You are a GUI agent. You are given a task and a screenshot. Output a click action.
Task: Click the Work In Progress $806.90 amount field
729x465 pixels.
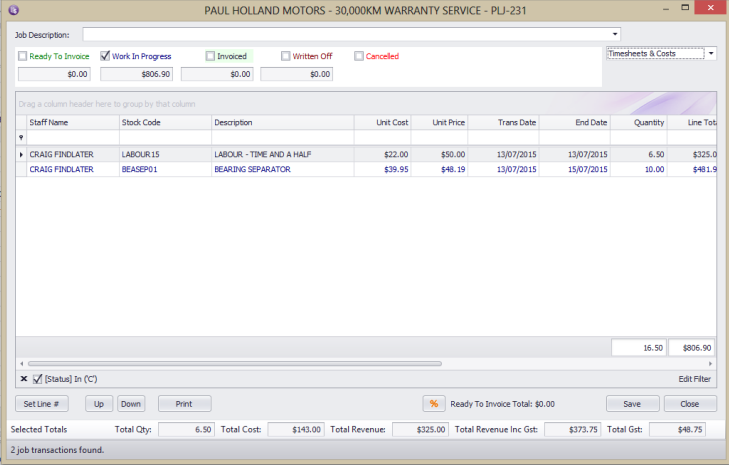tap(137, 74)
